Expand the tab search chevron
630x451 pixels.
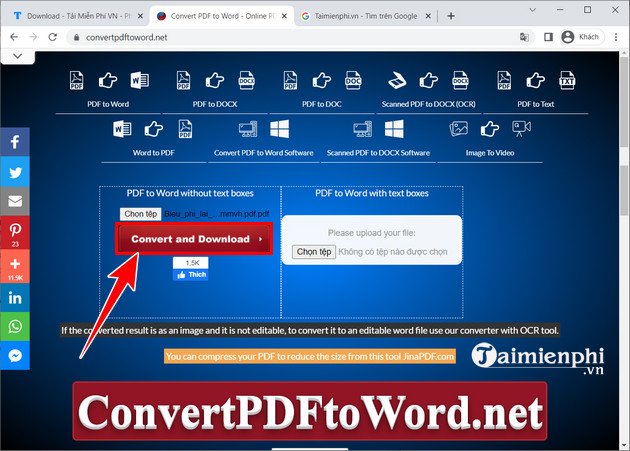[x=533, y=10]
